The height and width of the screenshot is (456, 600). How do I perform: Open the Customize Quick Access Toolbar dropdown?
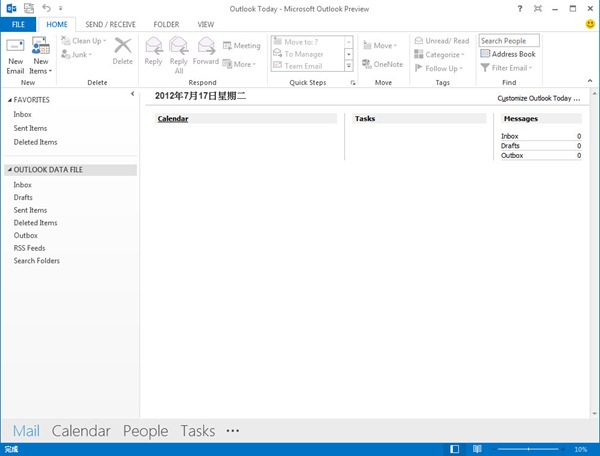tap(60, 8)
